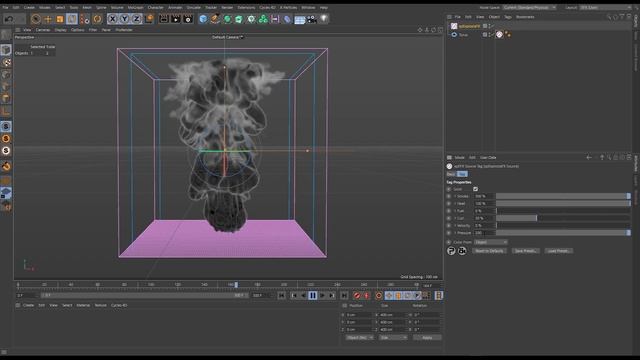The width and height of the screenshot is (640, 360).
Task: Open the Simulate menu
Action: point(194,7)
